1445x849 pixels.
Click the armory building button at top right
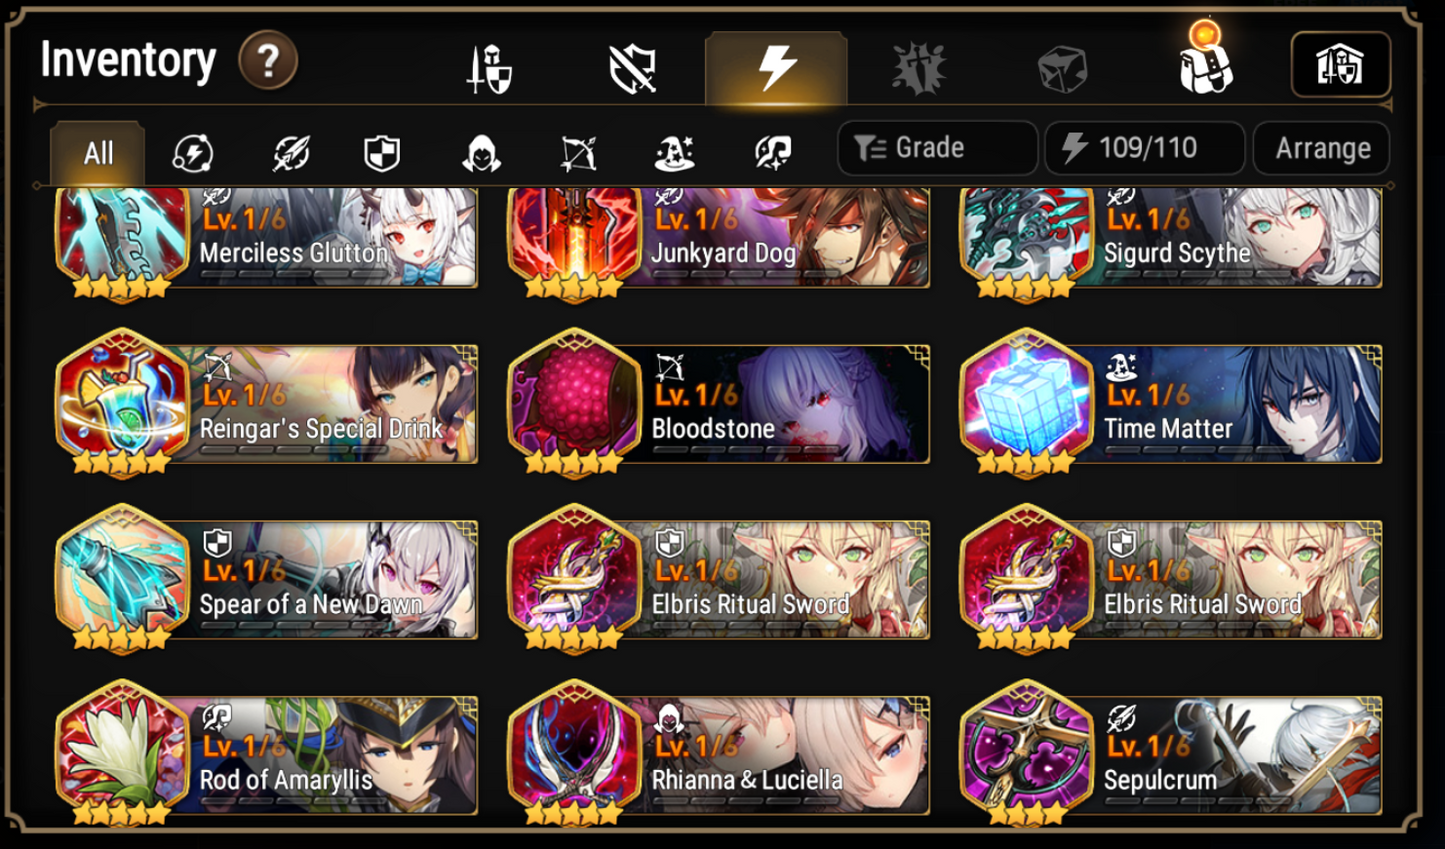(1340, 66)
